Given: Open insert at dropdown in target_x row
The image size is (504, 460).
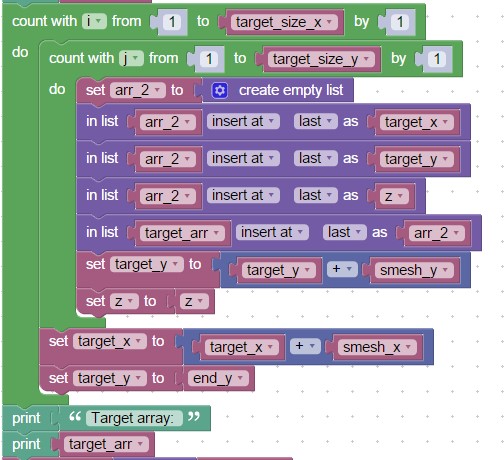Looking at the screenshot, I should click(243, 121).
